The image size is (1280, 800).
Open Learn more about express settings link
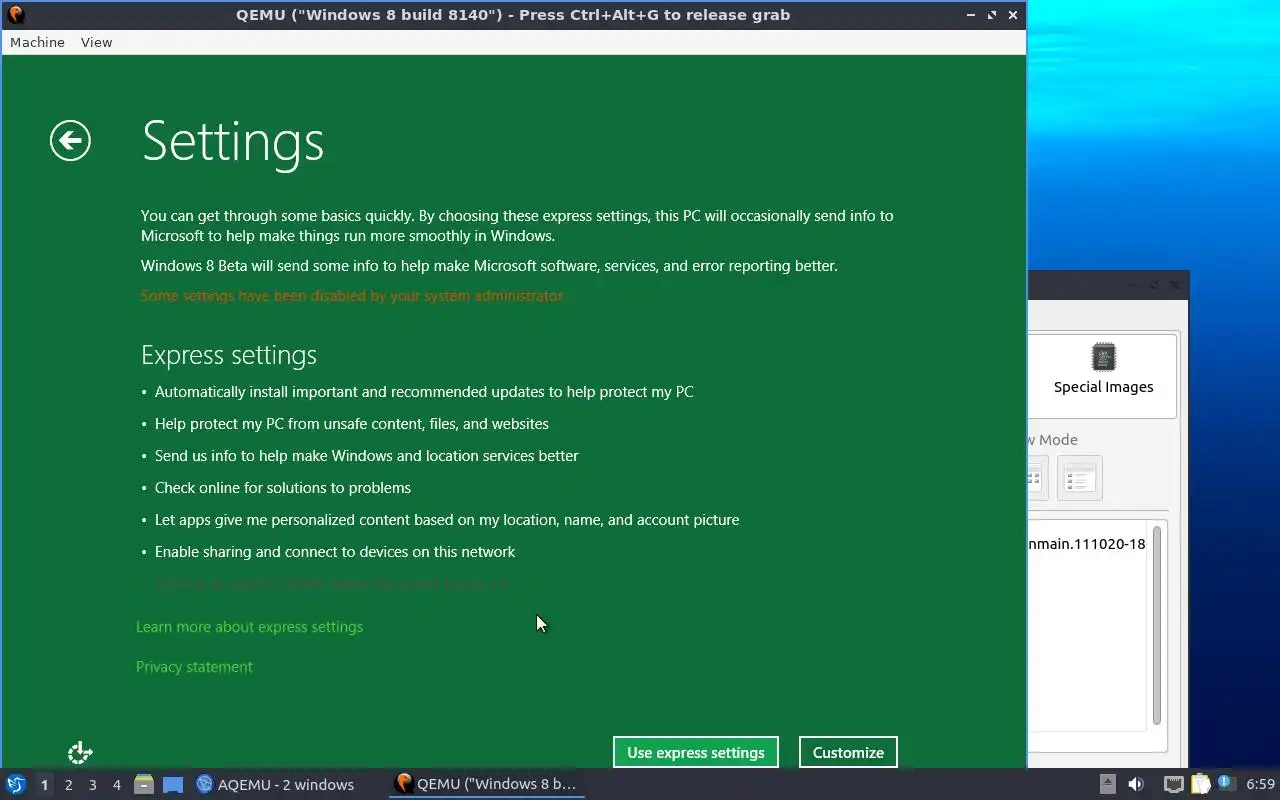[x=249, y=627]
